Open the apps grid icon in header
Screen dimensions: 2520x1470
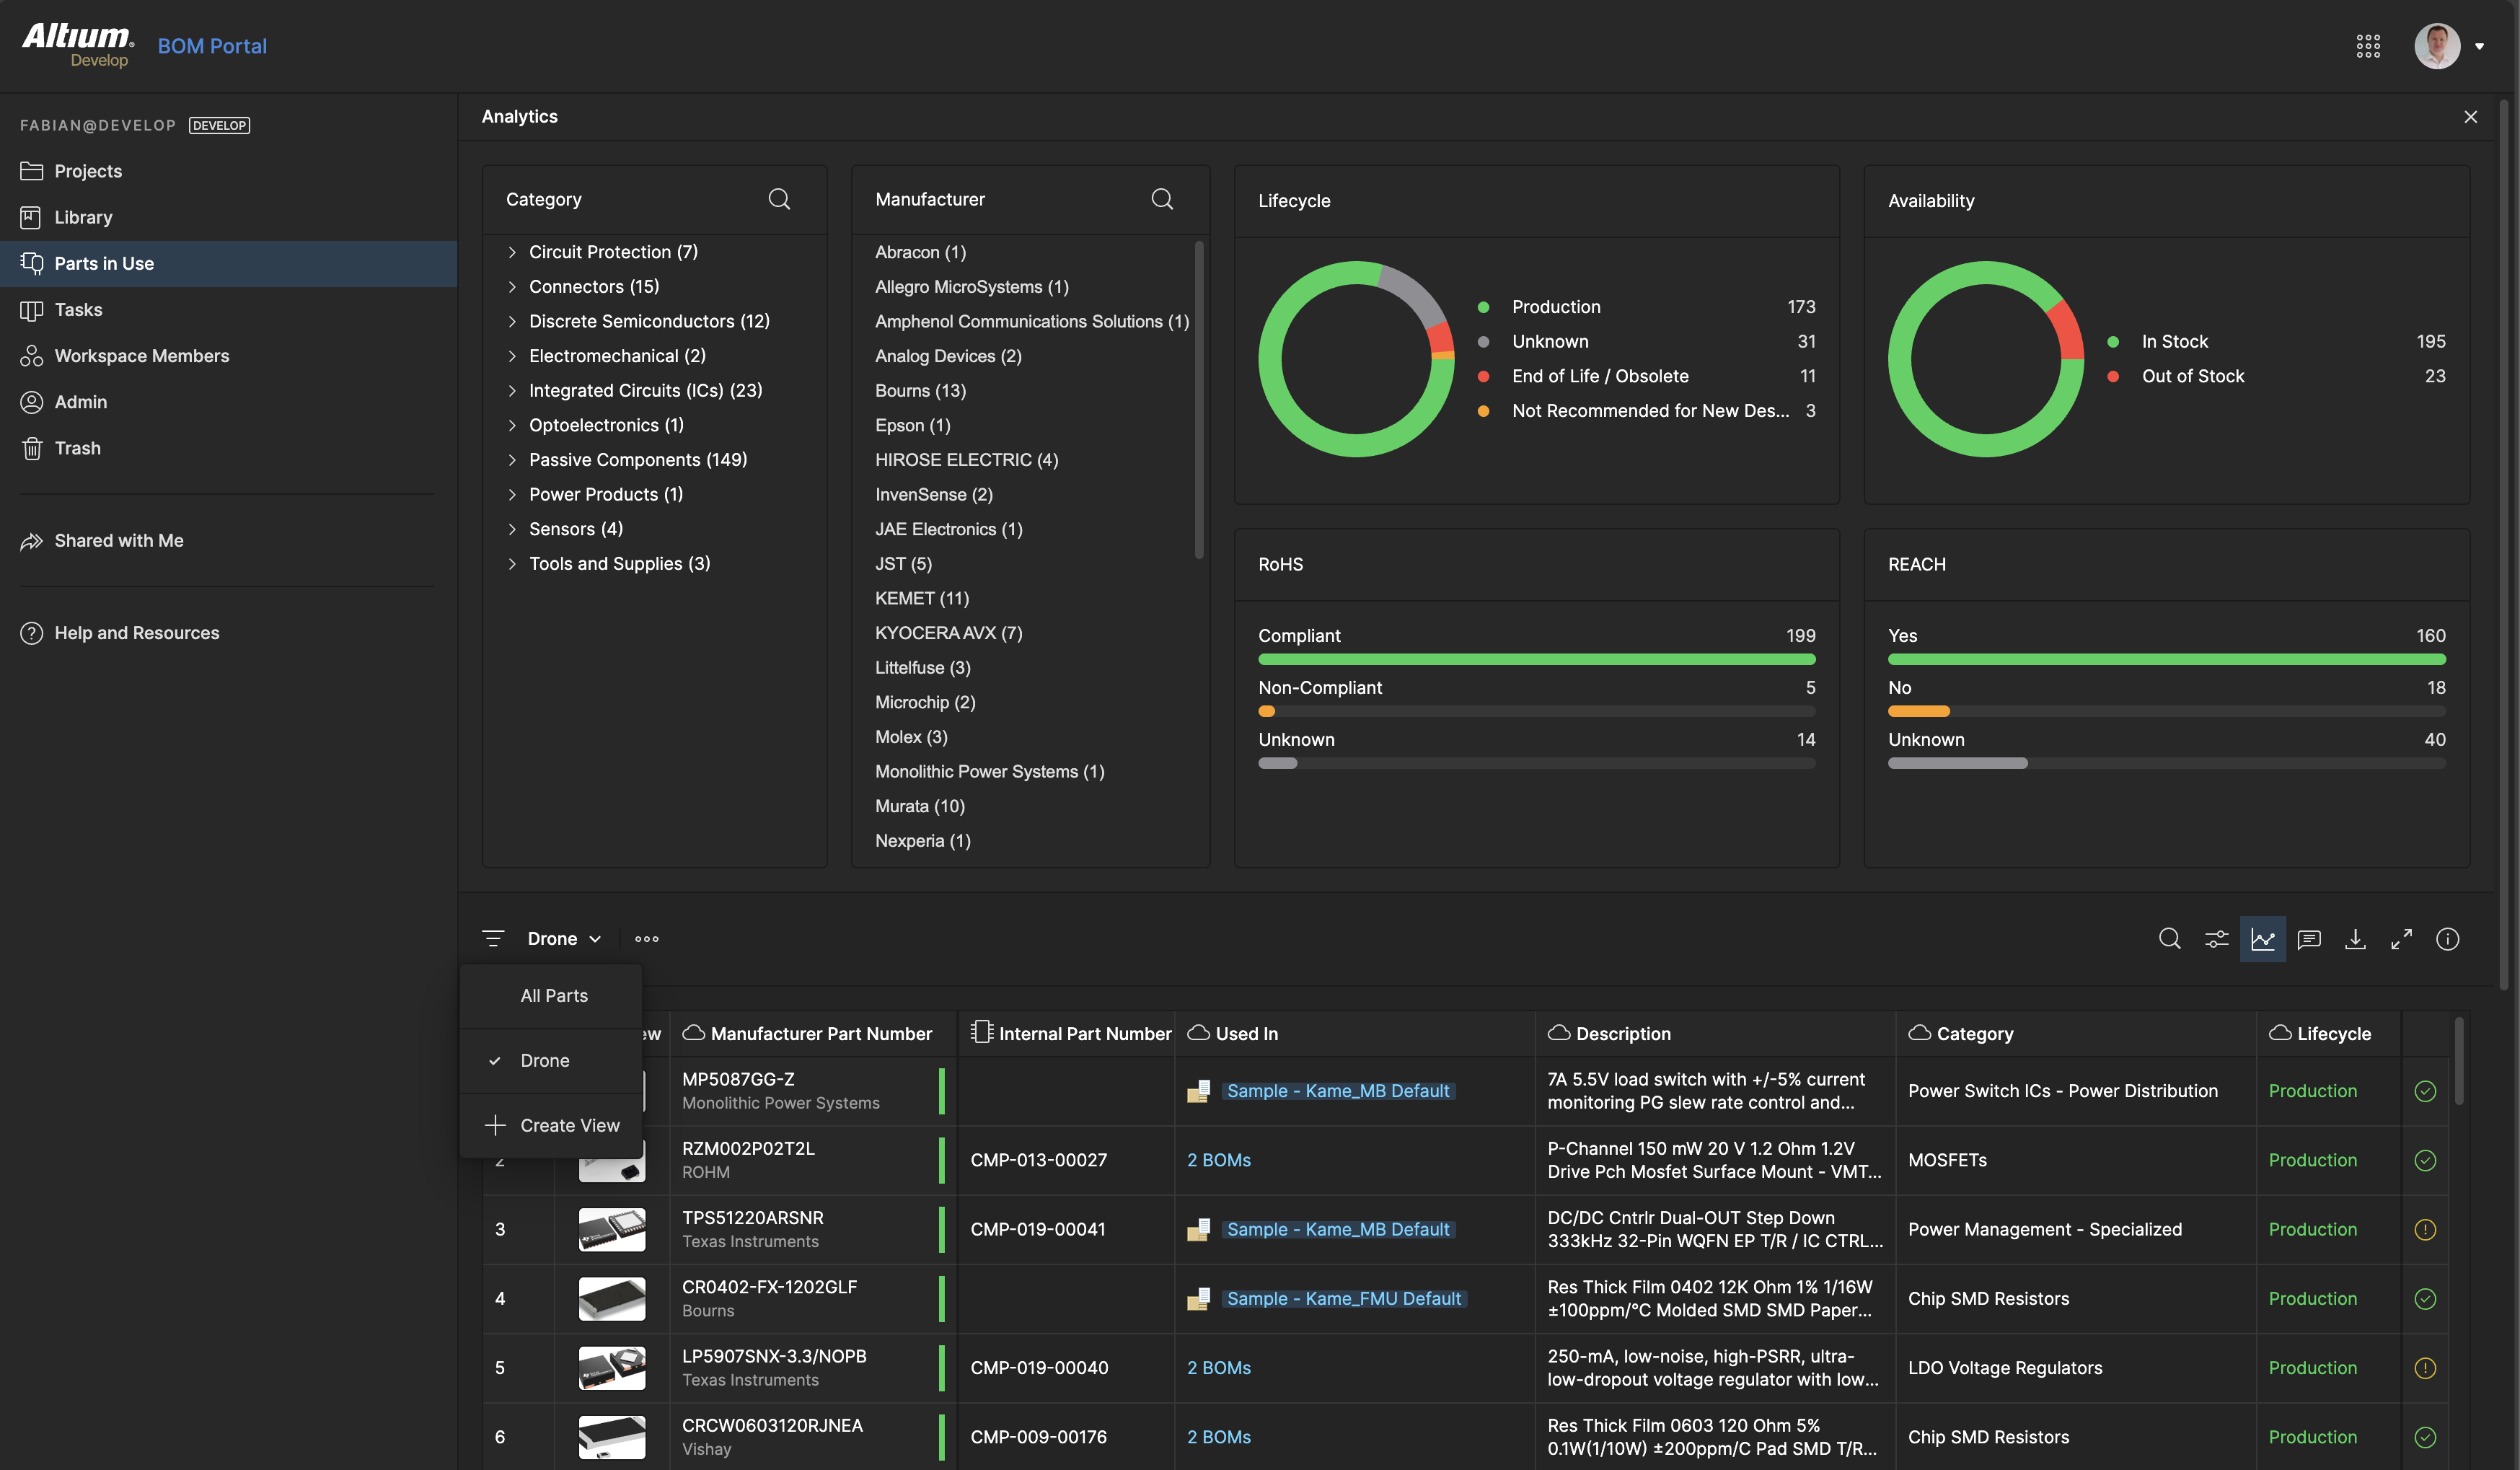tap(2367, 46)
